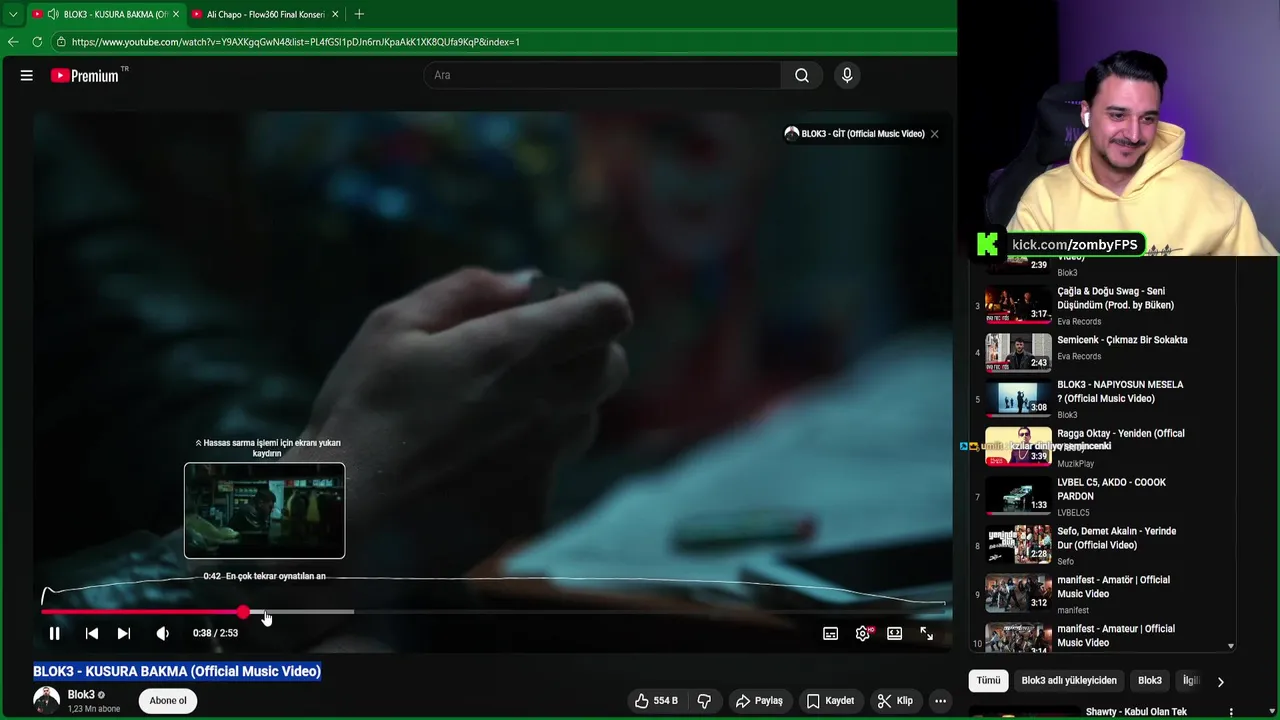
Task: Click the video title BLOK3 - KUSURA BAKMA
Action: (x=177, y=671)
